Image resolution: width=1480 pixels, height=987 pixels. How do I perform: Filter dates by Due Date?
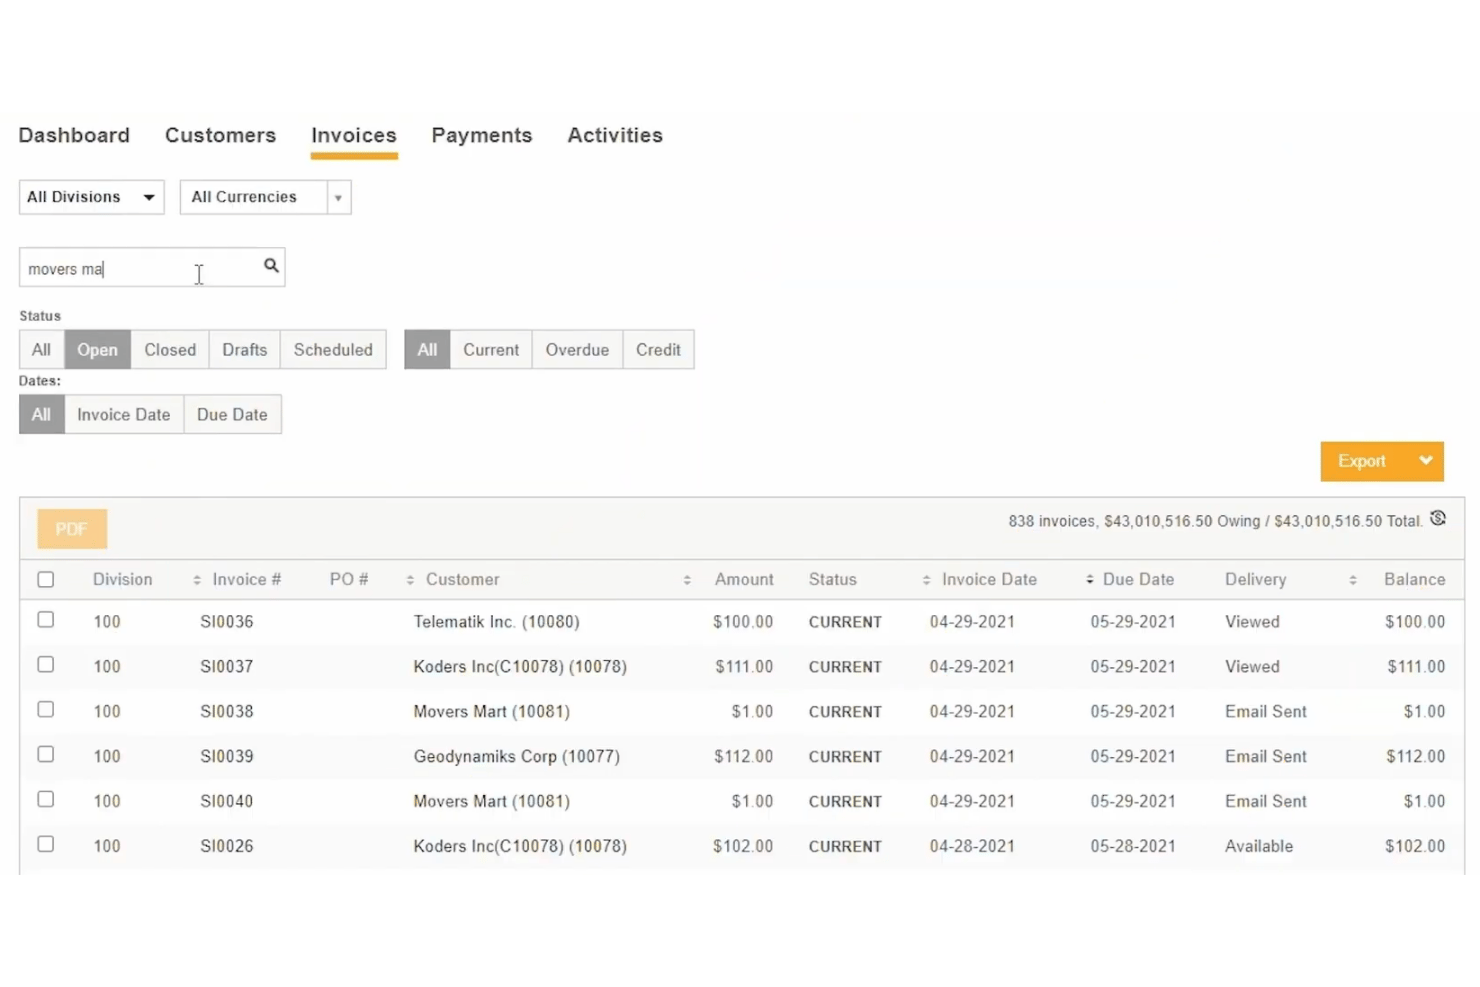(232, 414)
